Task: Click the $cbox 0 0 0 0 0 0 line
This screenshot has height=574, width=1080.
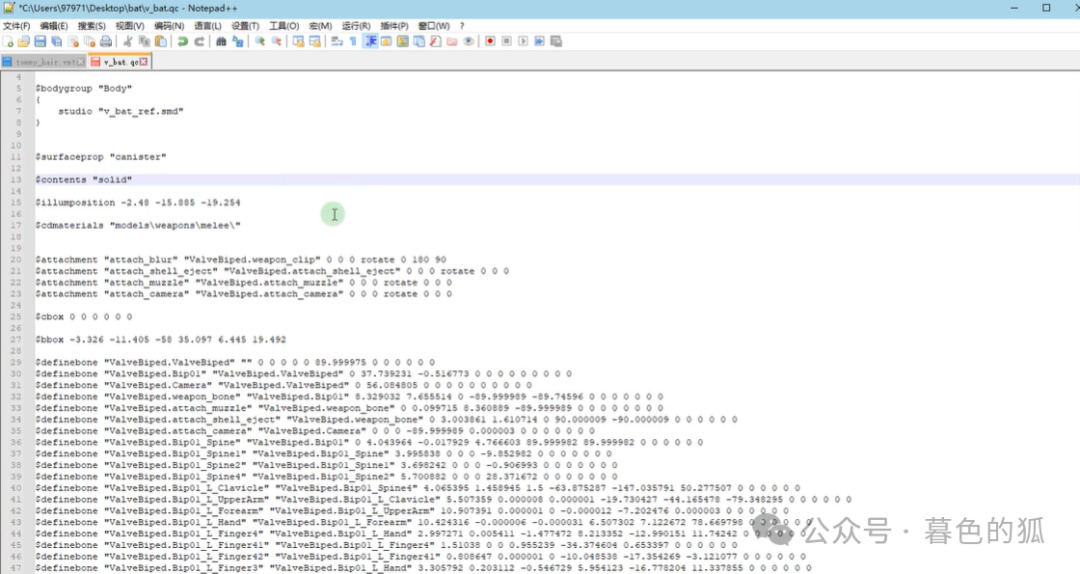Action: point(83,317)
